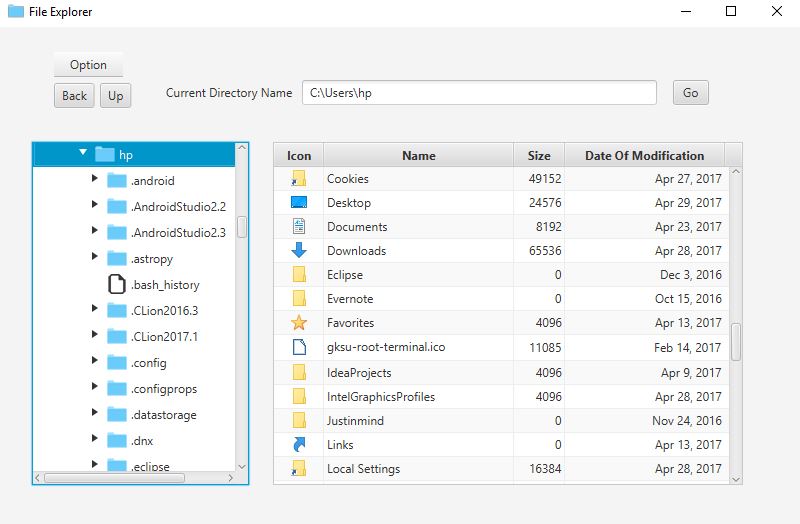800x524 pixels.
Task: Click the tree vertical scrollbar thumb
Action: (x=242, y=227)
